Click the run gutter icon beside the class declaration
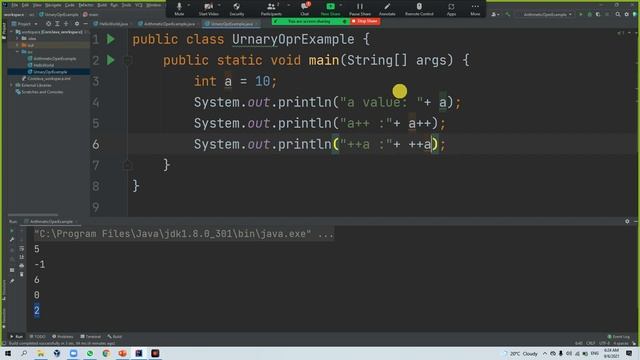The height and width of the screenshot is (360, 640). pyautogui.click(x=111, y=39)
